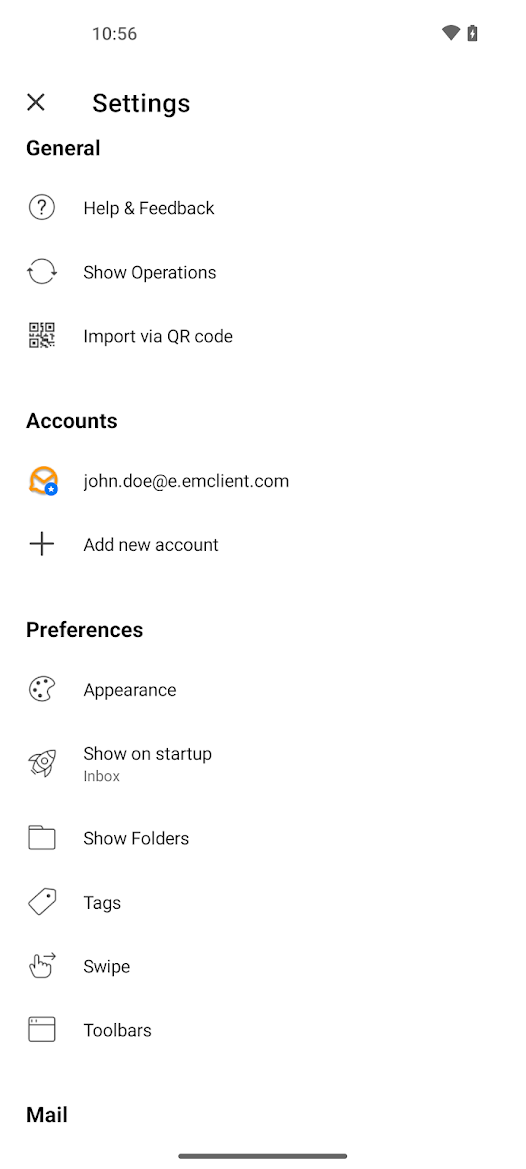Open Help & Feedback
The width and height of the screenshot is (526, 1169).
[263, 208]
